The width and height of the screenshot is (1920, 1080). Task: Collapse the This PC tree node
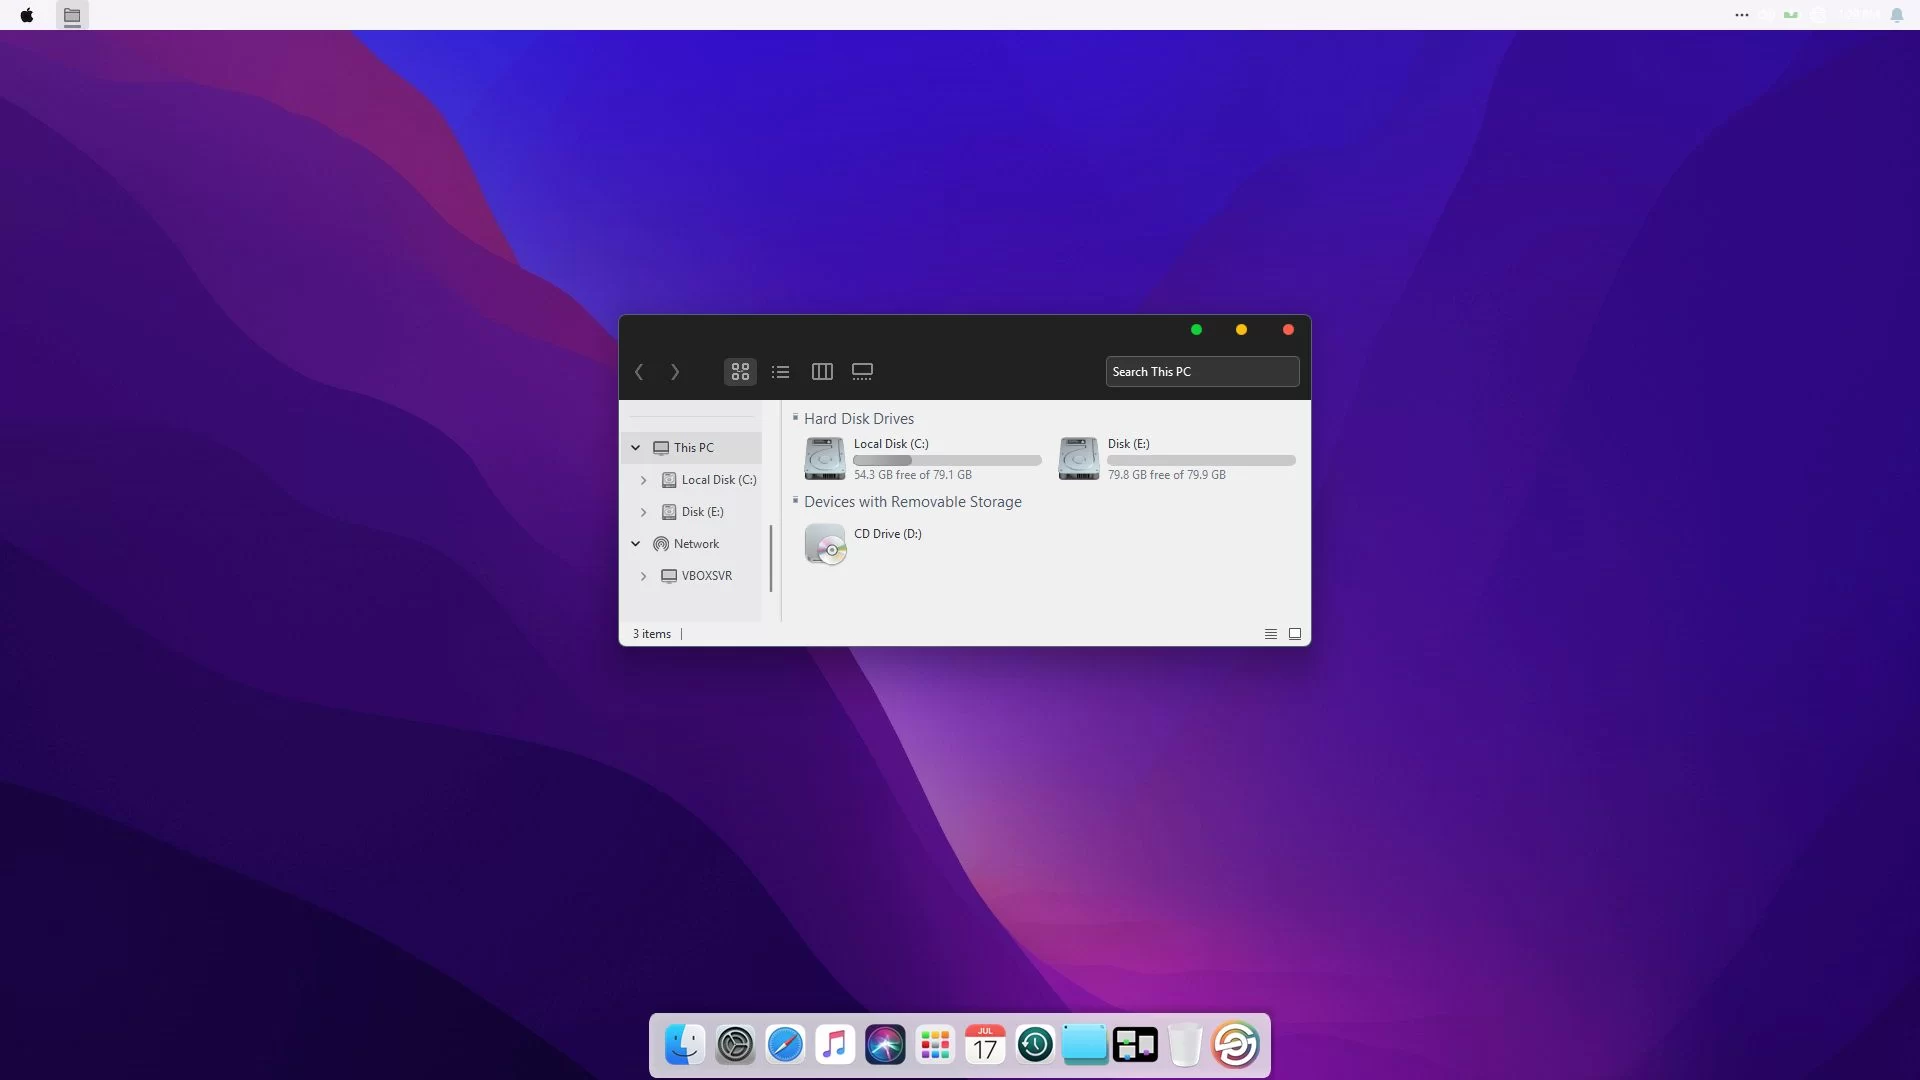pos(635,448)
